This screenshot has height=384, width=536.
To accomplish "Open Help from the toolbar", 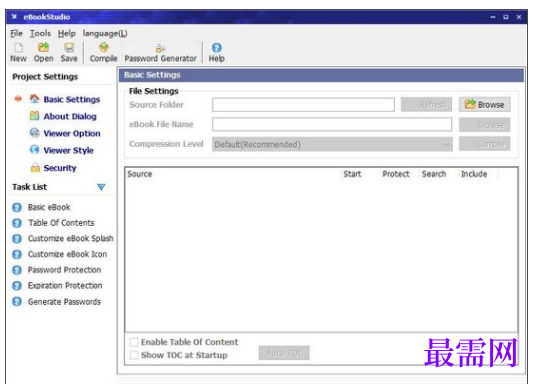I will click(x=217, y=52).
